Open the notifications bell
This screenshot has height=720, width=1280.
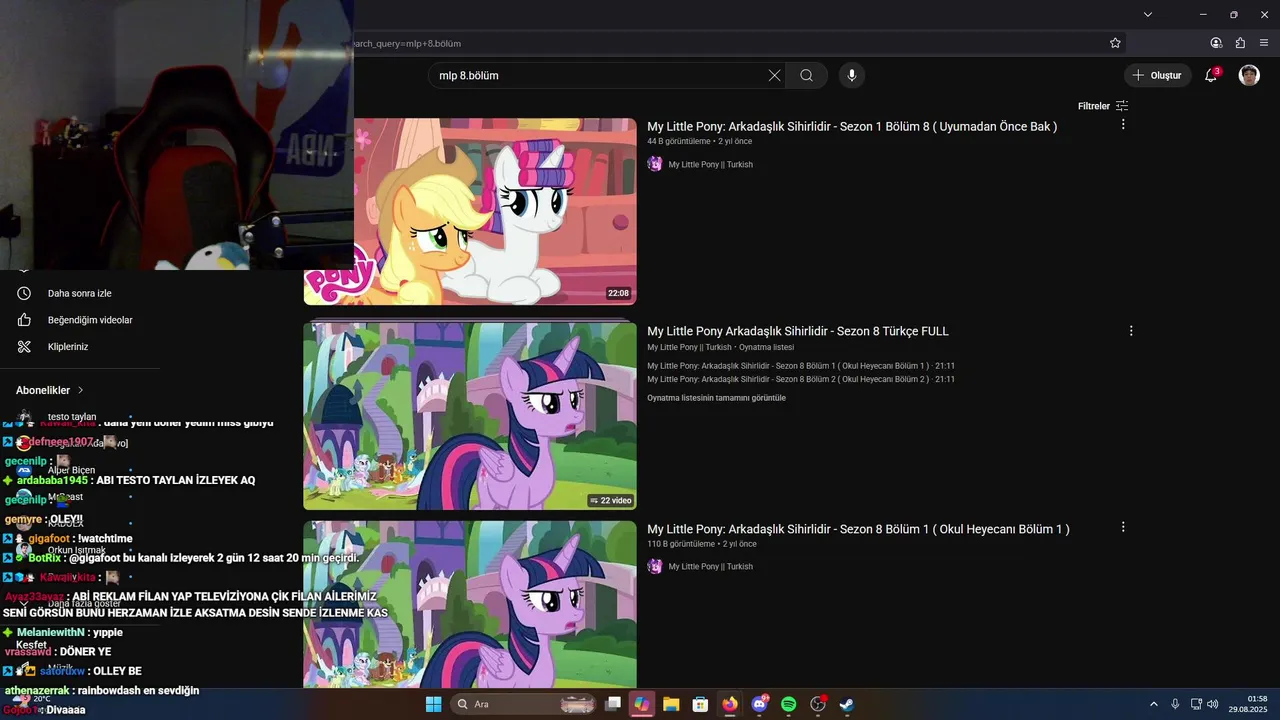(1210, 75)
